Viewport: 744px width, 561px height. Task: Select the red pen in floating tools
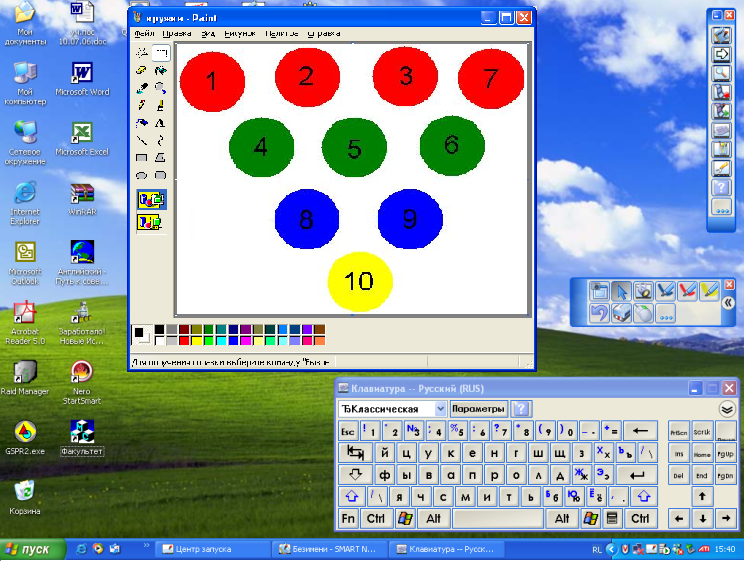pyautogui.click(x=687, y=290)
